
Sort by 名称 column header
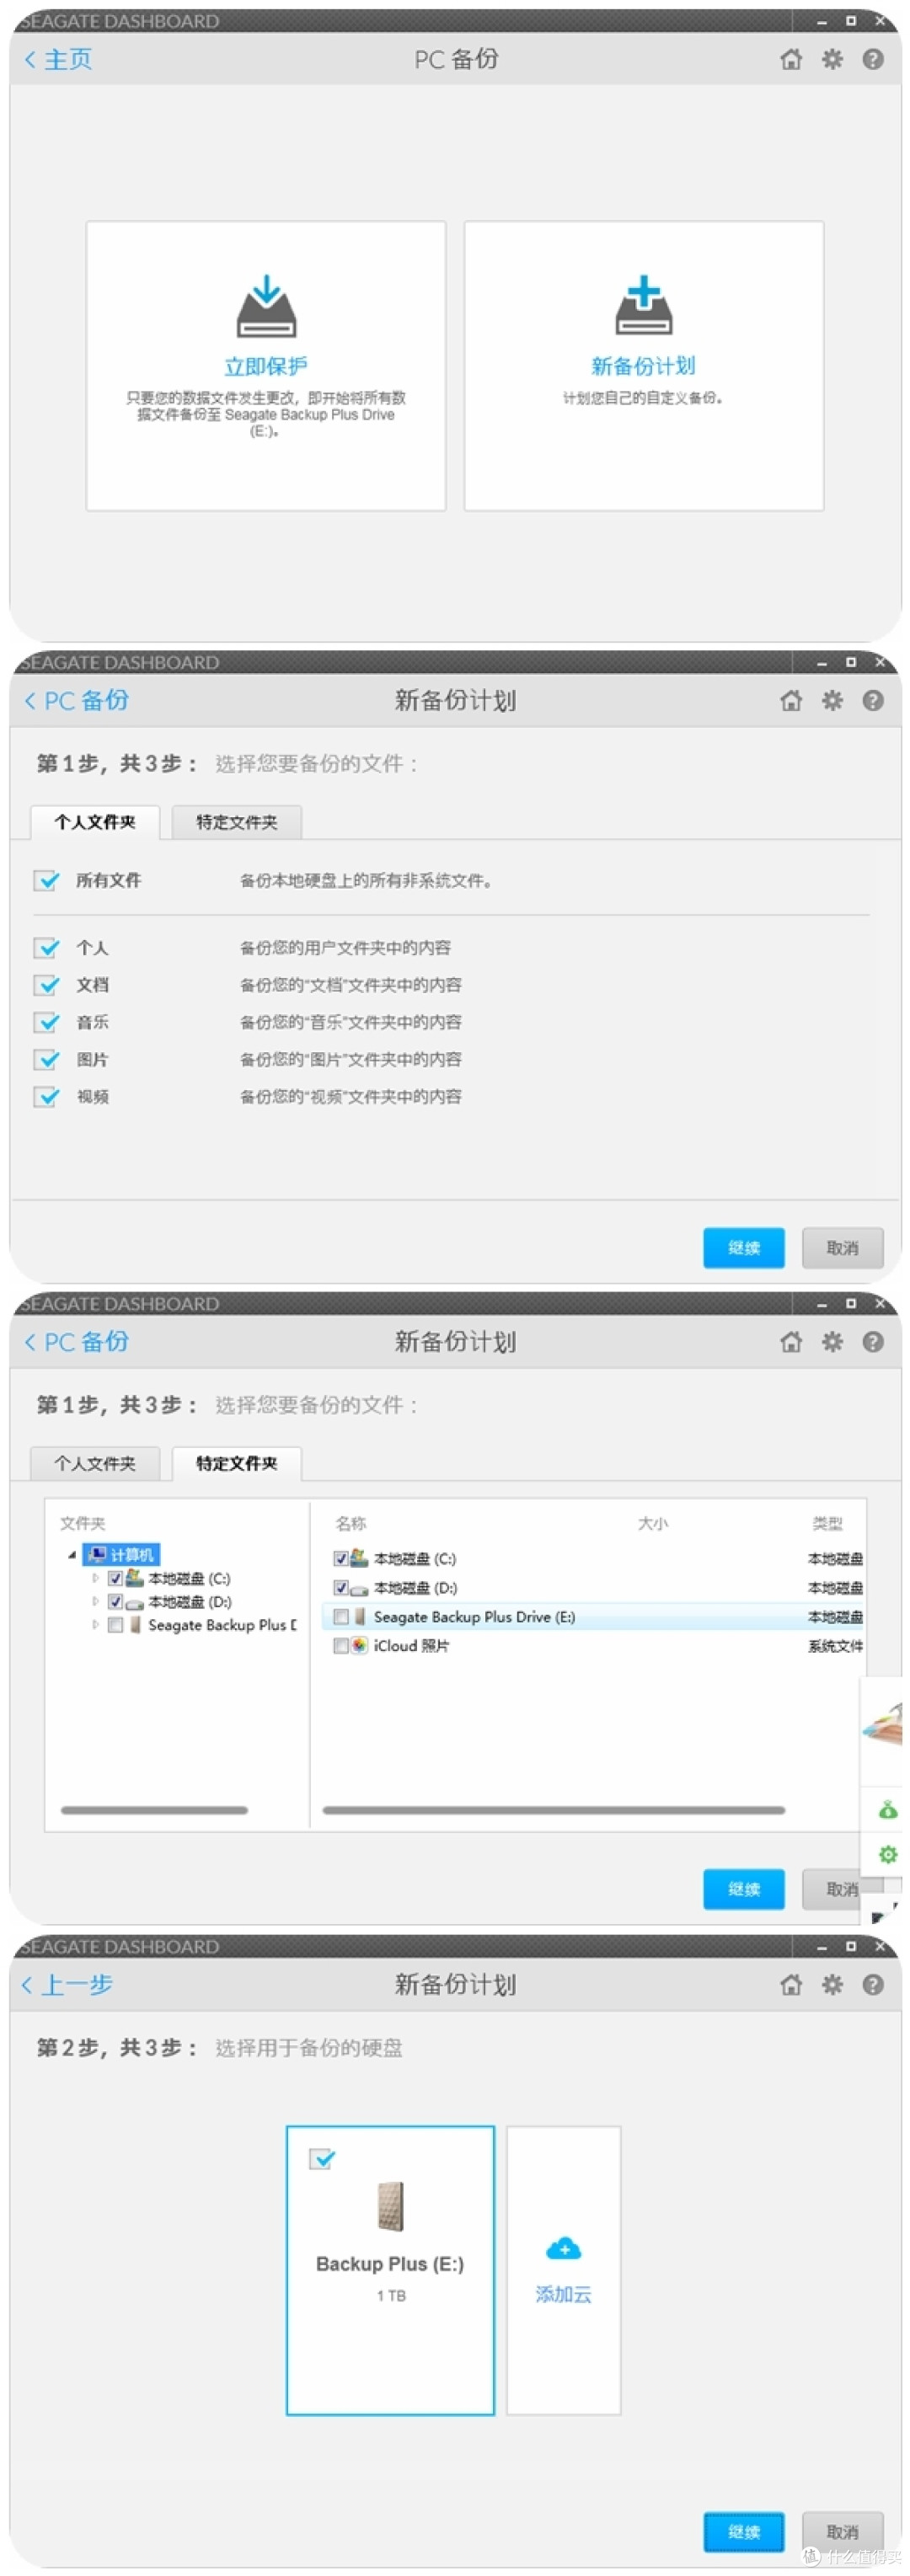click(351, 1523)
